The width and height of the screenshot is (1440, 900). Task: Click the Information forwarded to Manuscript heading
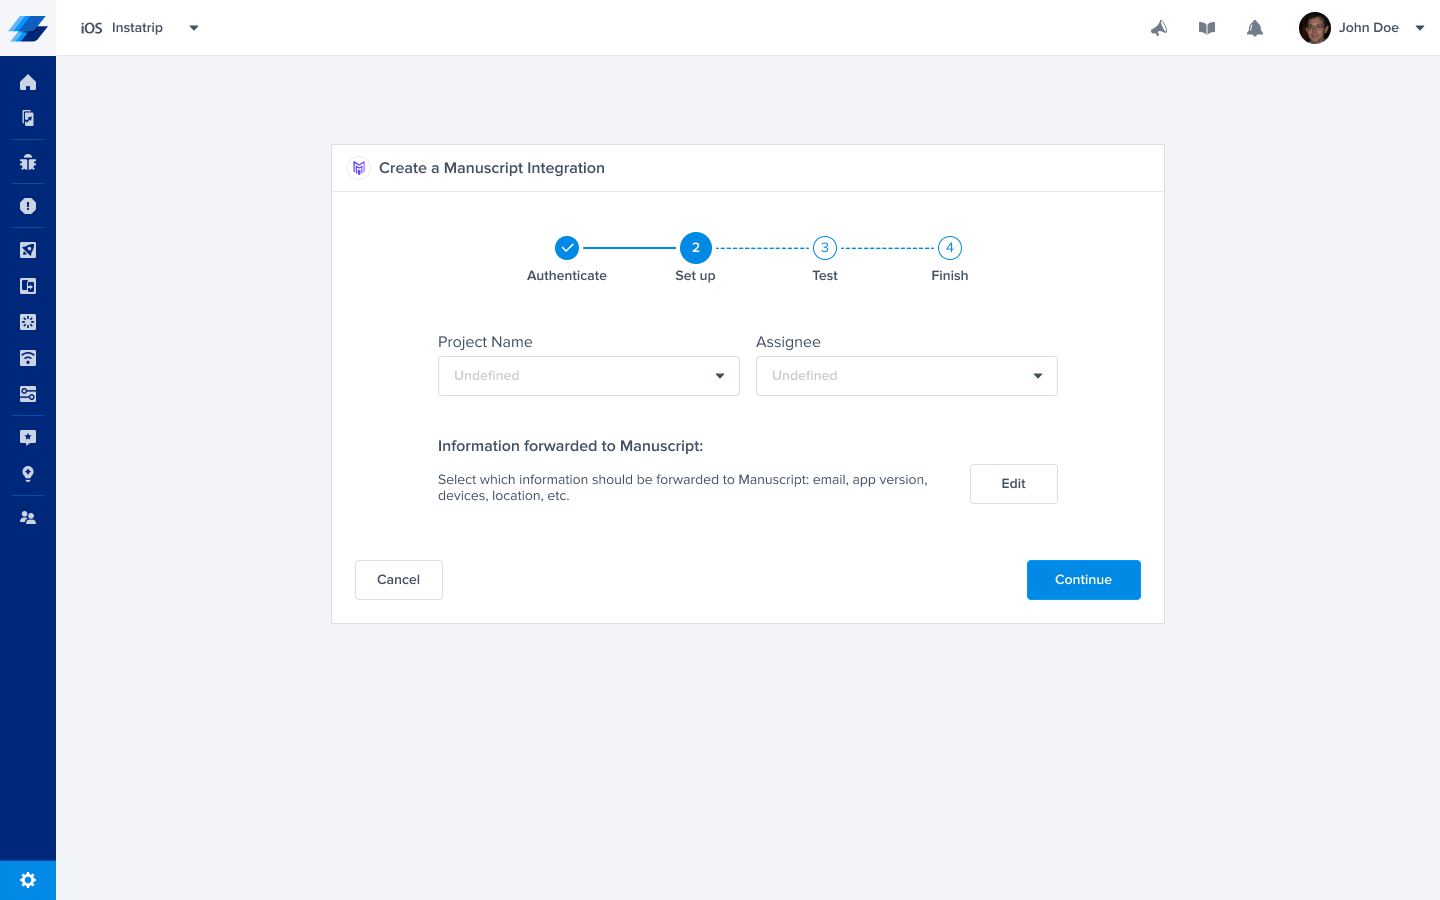point(571,446)
